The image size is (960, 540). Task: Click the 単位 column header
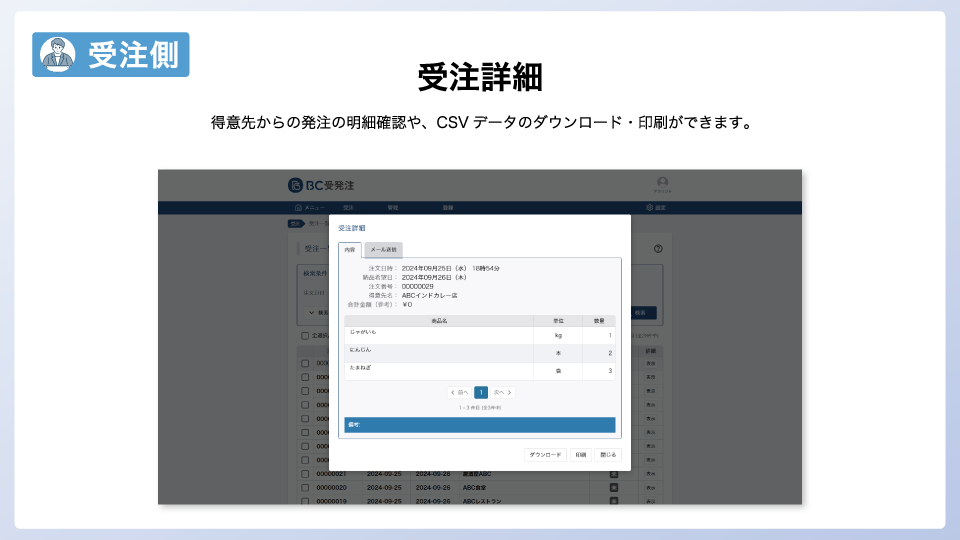[x=558, y=321]
